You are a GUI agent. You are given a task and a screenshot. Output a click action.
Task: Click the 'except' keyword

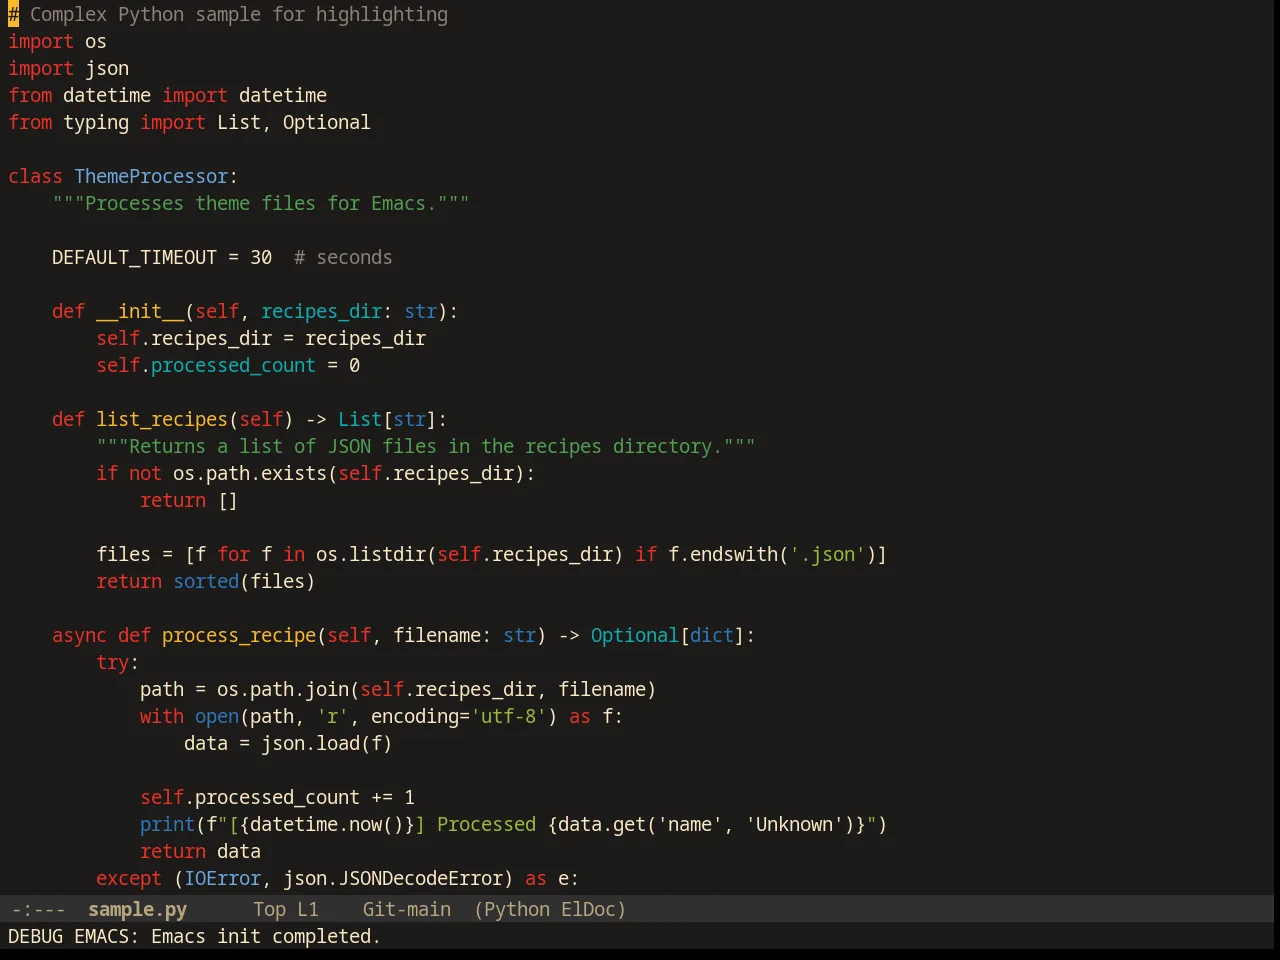(x=129, y=878)
